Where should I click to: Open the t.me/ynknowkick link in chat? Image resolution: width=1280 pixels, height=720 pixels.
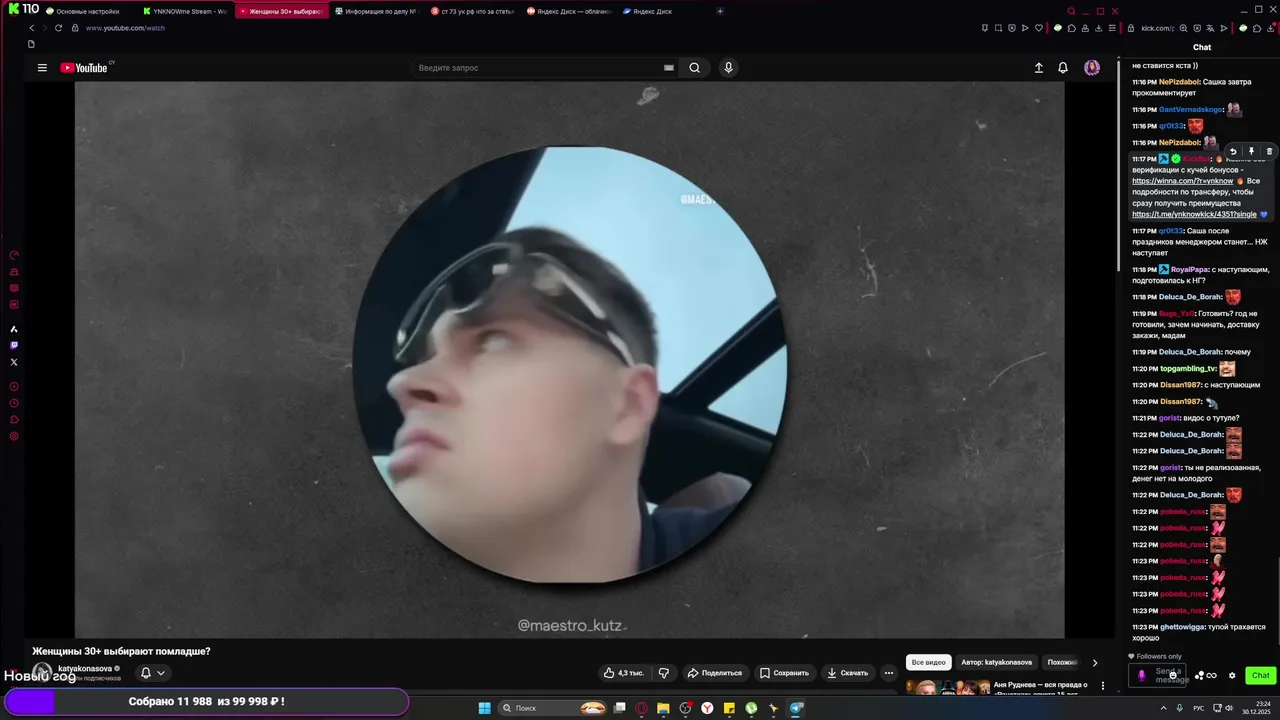1194,214
